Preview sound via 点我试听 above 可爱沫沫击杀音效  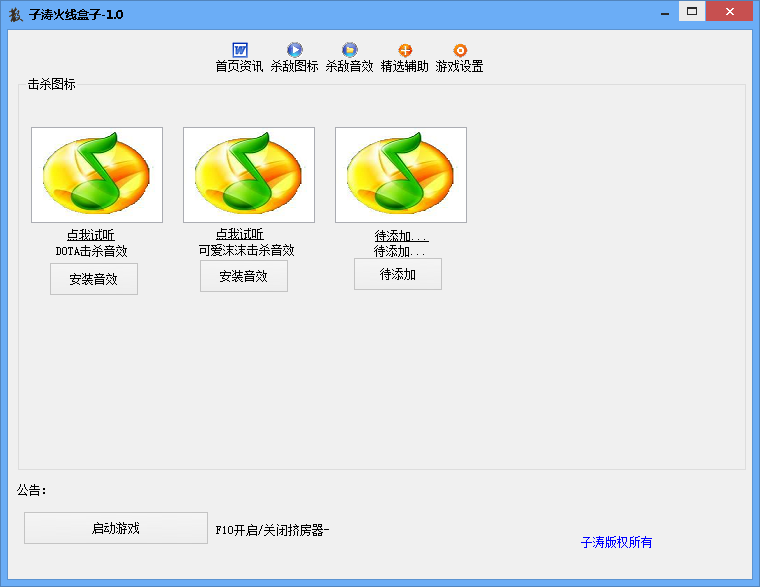pos(240,234)
